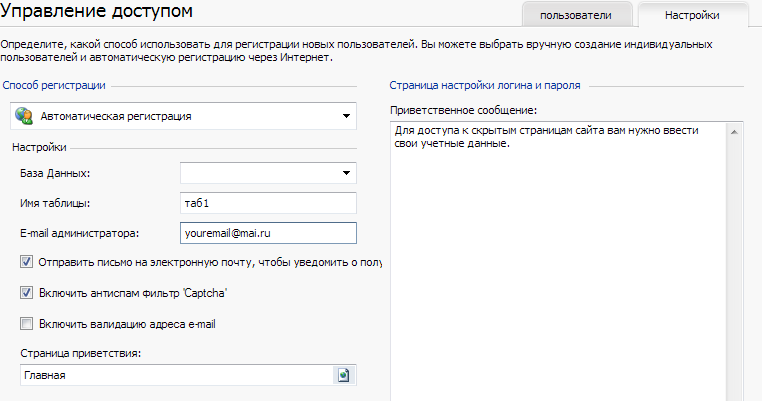The width and height of the screenshot is (762, 401).
Task: Focus the E-mail администратора field
Action: (268, 233)
